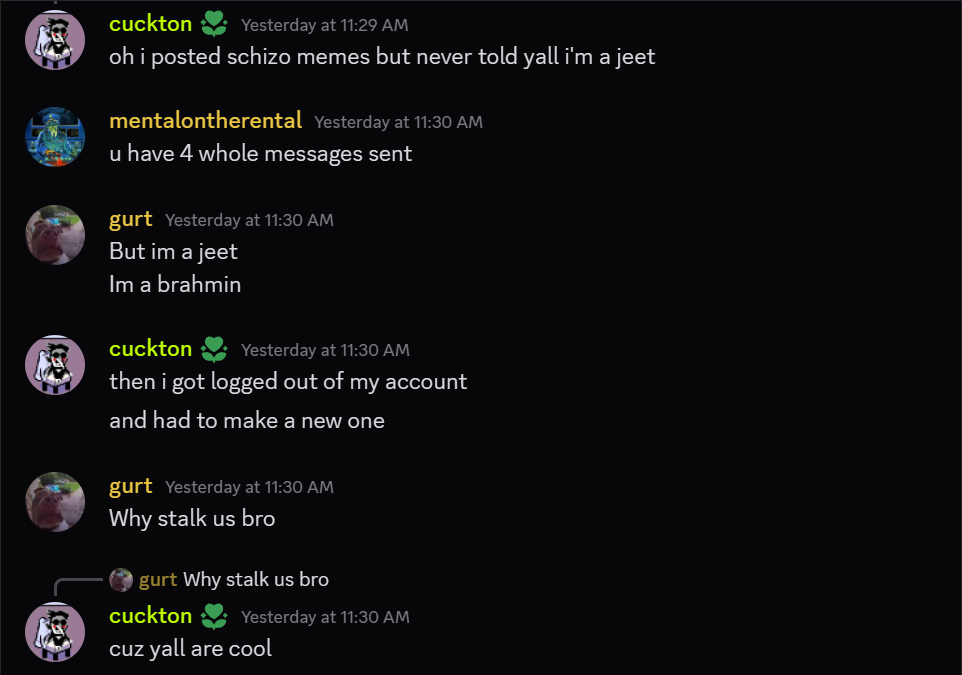
Task: Click the cuckton username above the schizo memes message
Action: point(150,24)
